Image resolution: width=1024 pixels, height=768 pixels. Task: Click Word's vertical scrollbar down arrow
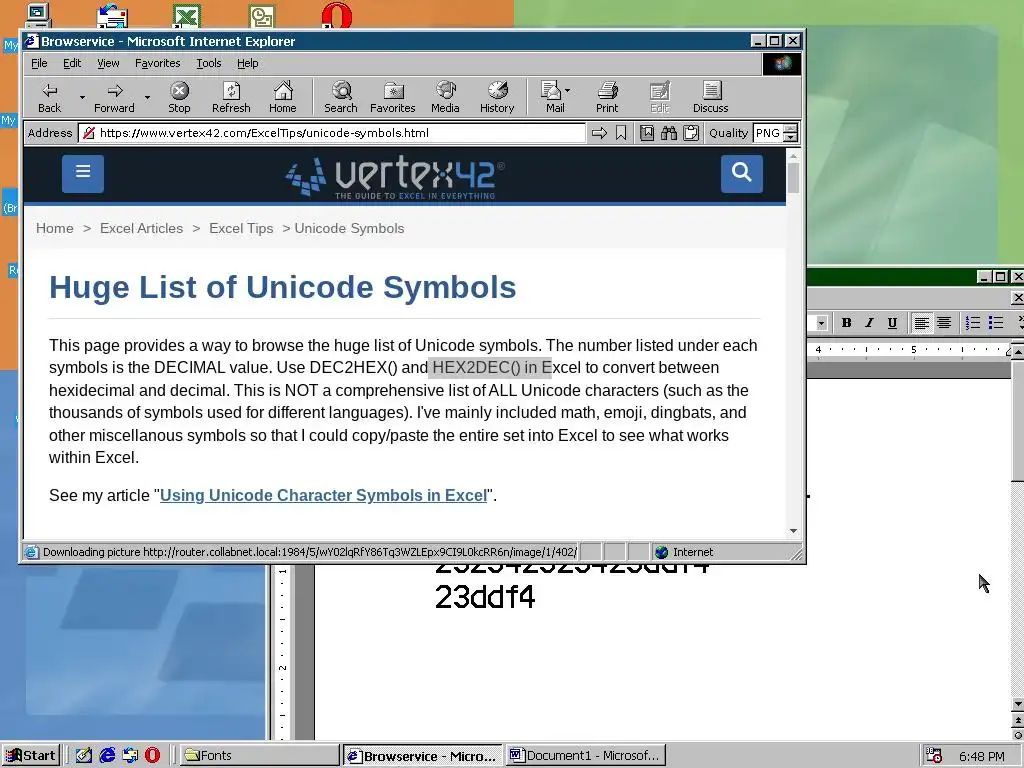click(1017, 704)
